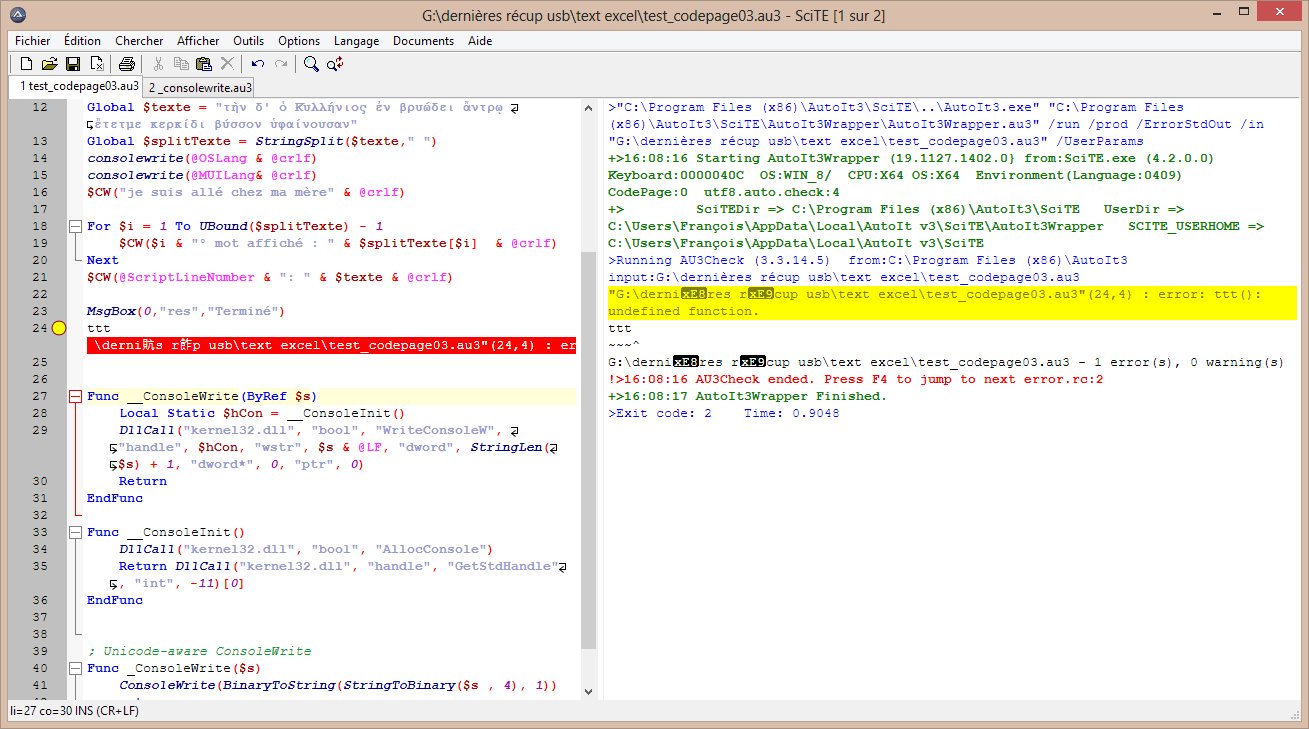Open the Langage menu

click(x=356, y=41)
